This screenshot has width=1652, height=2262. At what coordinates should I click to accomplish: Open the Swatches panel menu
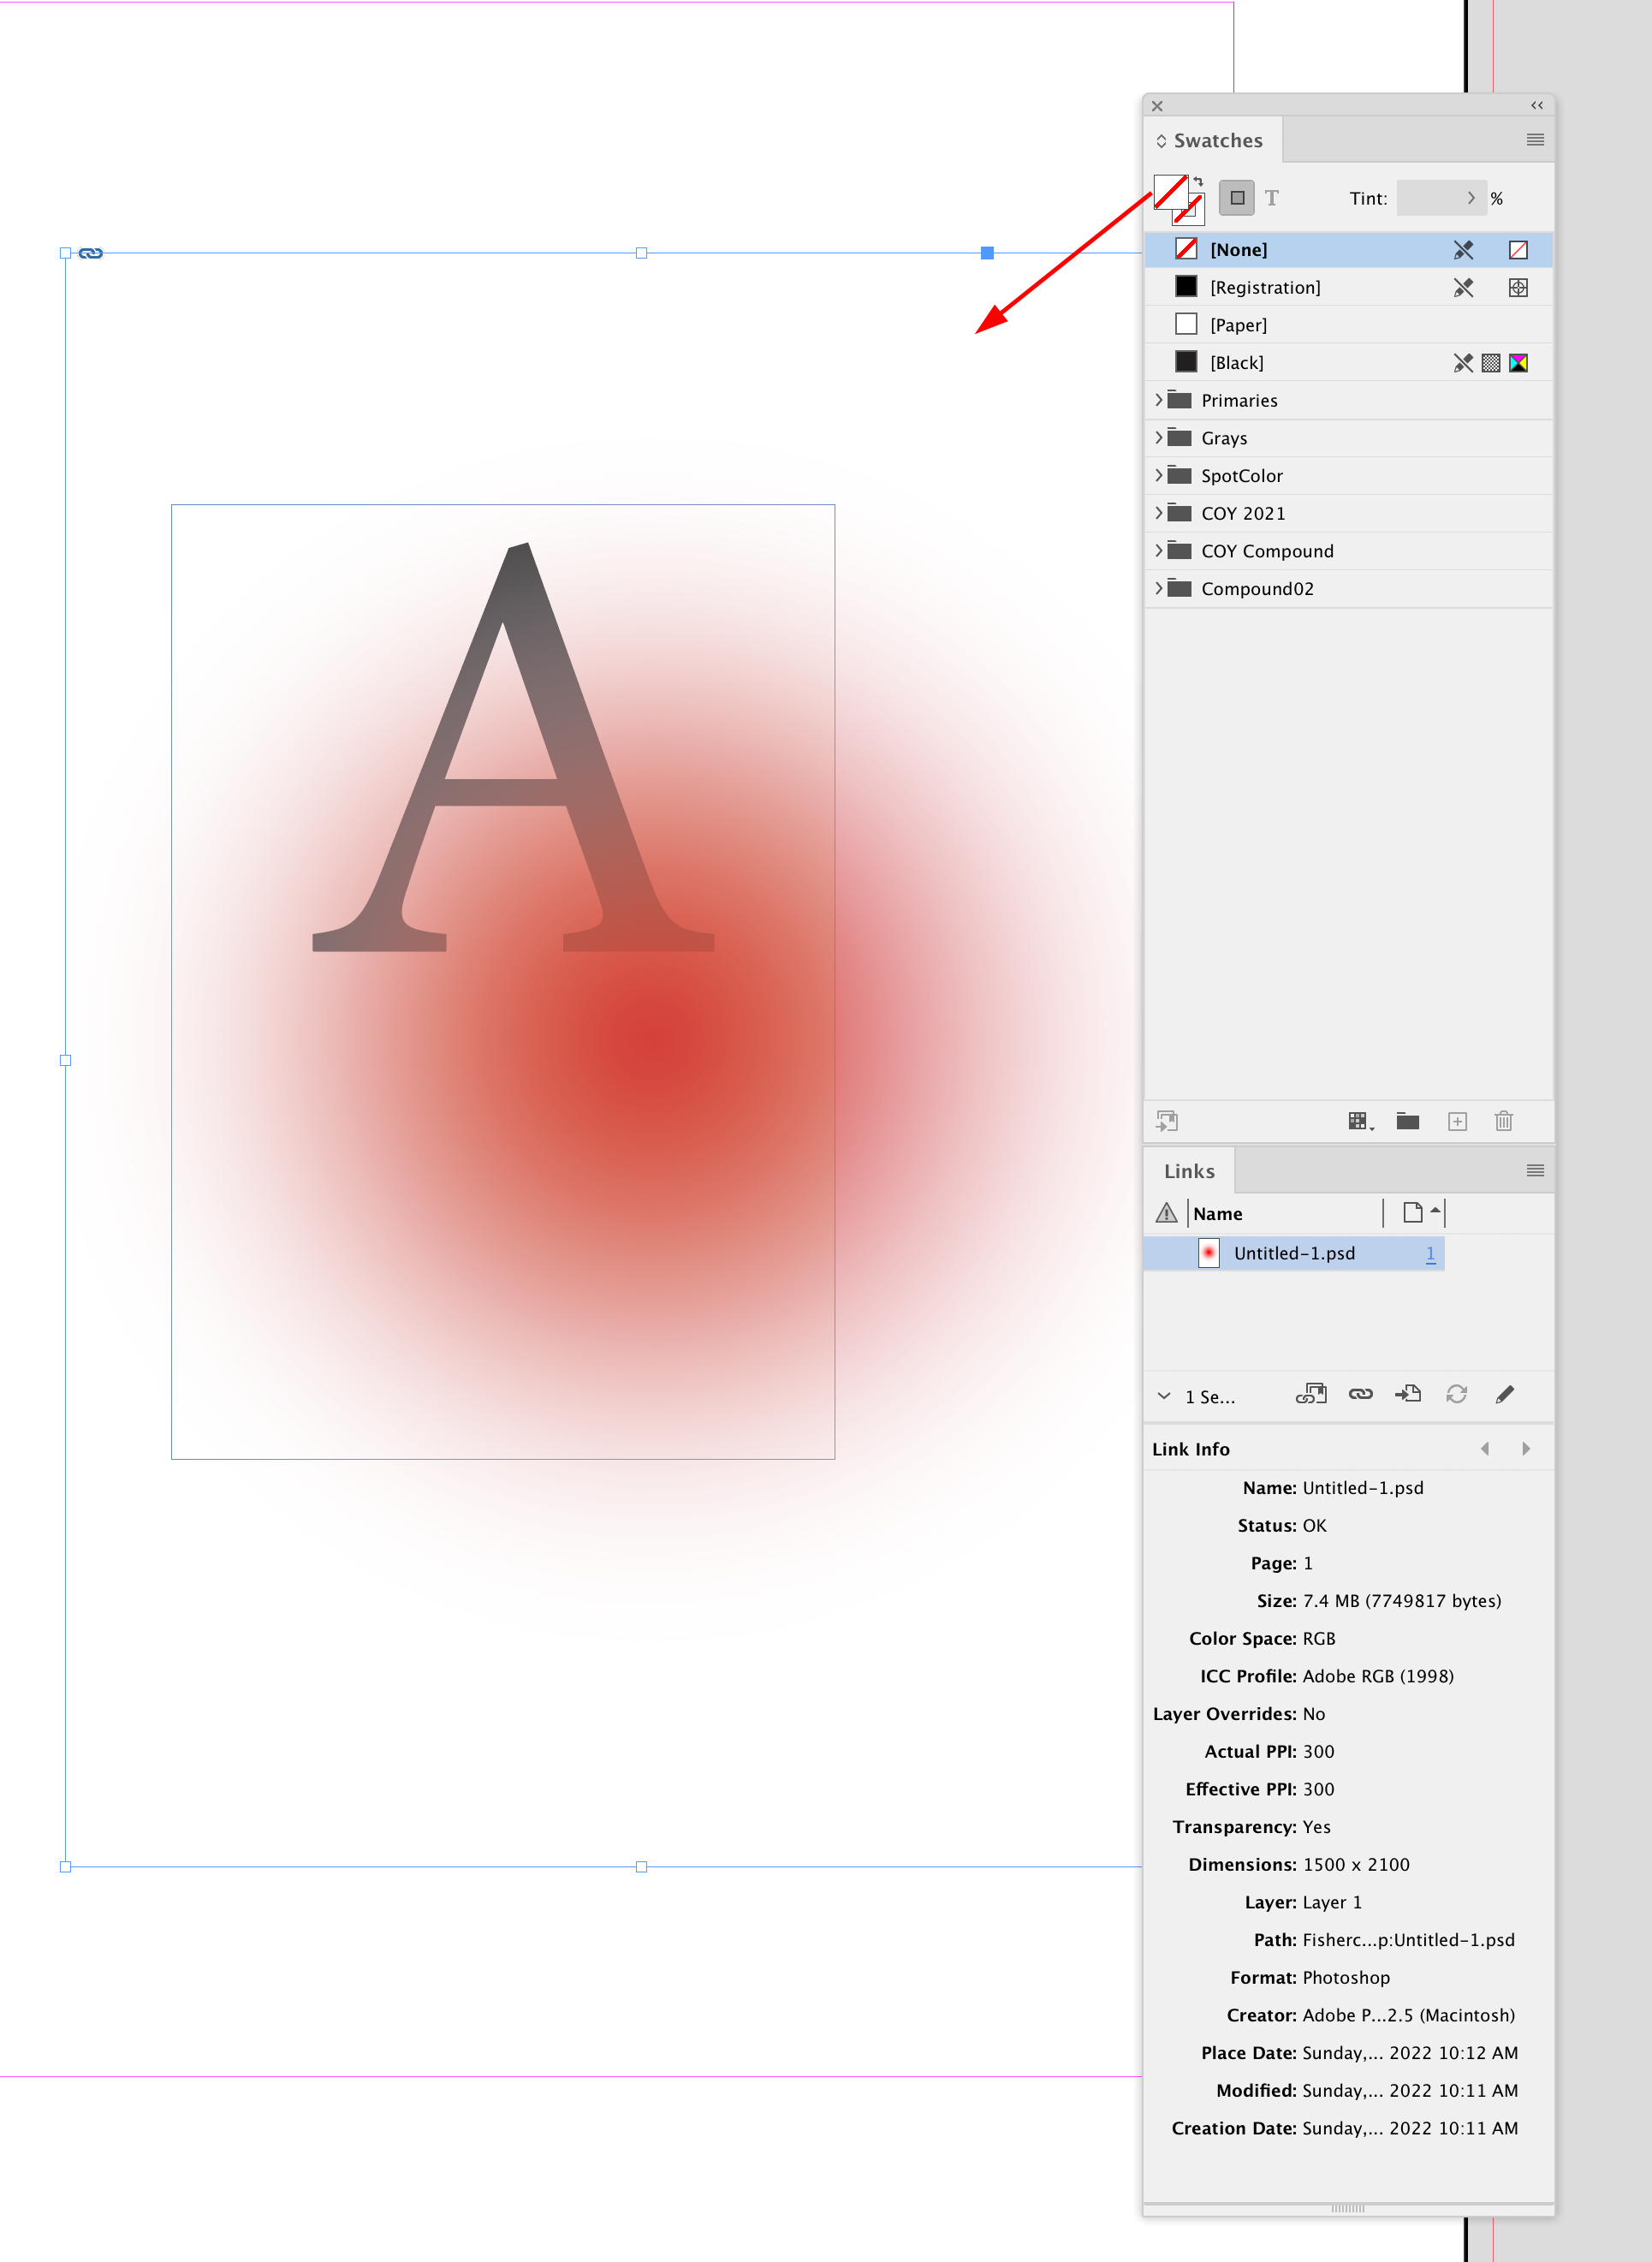coord(1534,140)
